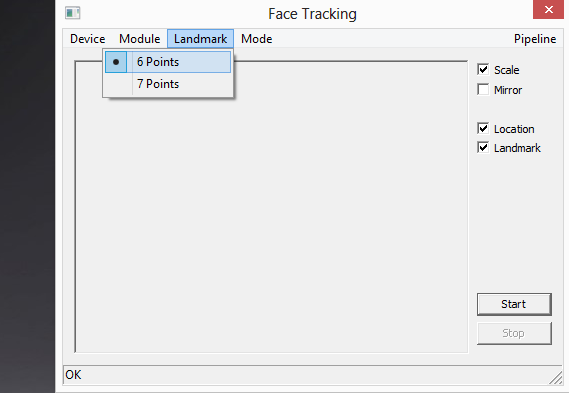Image resolution: width=569 pixels, height=393 pixels.
Task: Close the Face Tracking window
Action: tap(548, 9)
